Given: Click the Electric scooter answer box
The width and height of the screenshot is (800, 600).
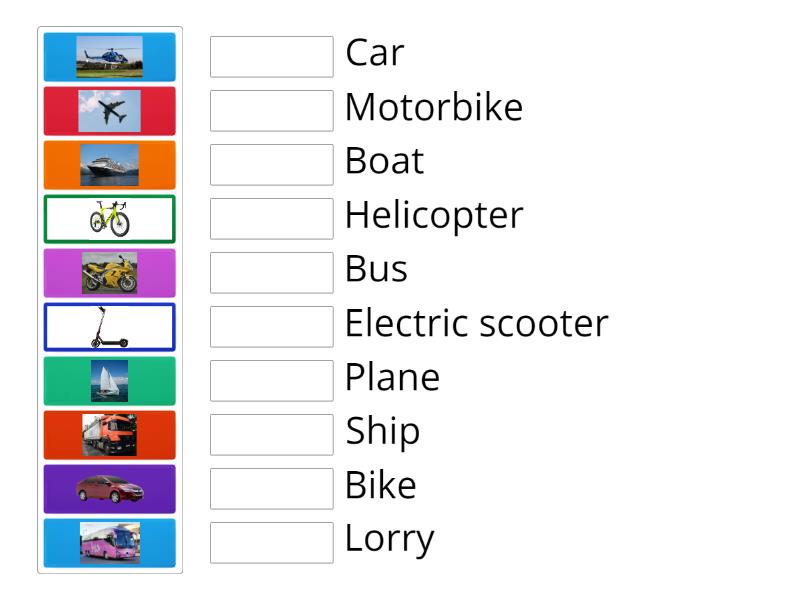Looking at the screenshot, I should (271, 326).
